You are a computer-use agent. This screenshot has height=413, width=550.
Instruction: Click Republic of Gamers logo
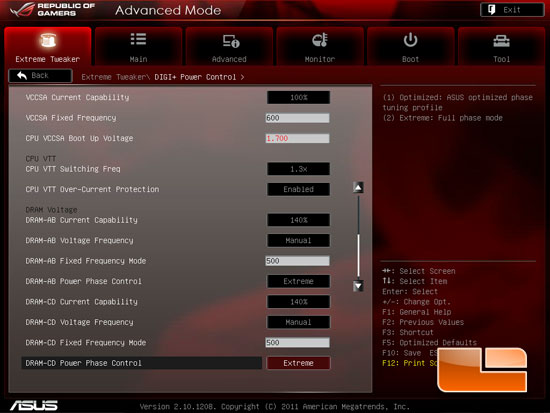click(53, 10)
